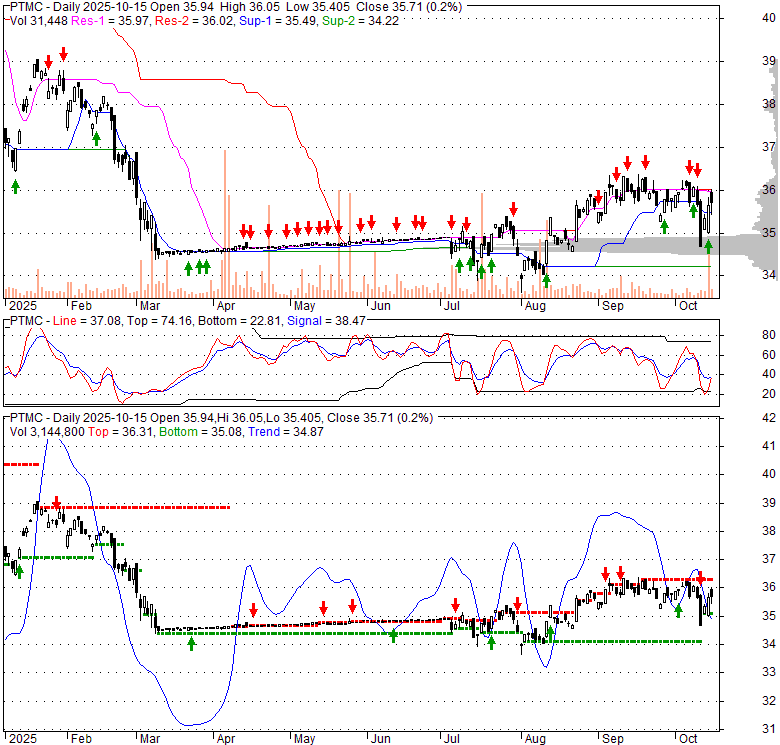The height and width of the screenshot is (745, 780).
Task: Click price label 32 on bottom chart axis
Action: [x=769, y=700]
